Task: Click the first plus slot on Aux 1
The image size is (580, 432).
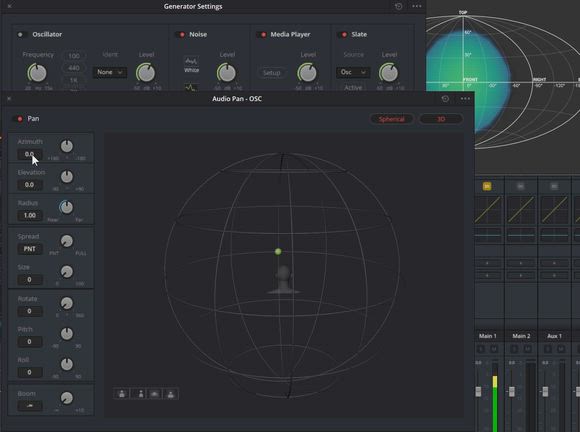Action: [x=554, y=263]
